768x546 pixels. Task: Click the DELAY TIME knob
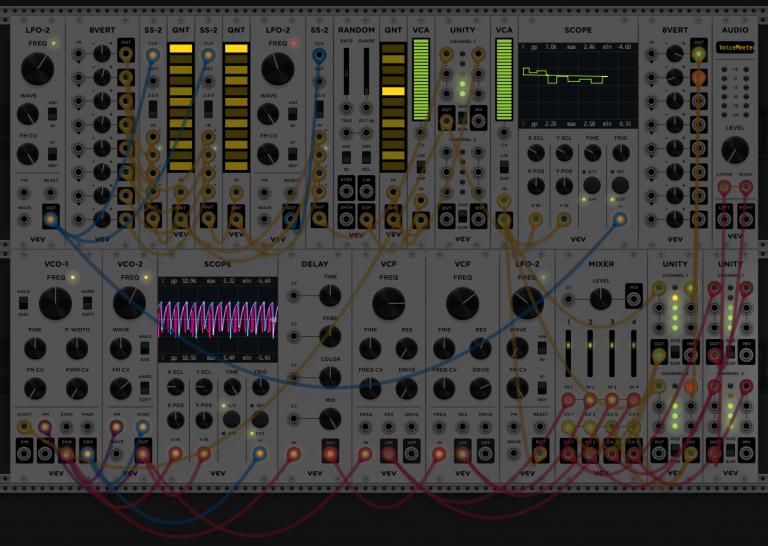(330, 295)
